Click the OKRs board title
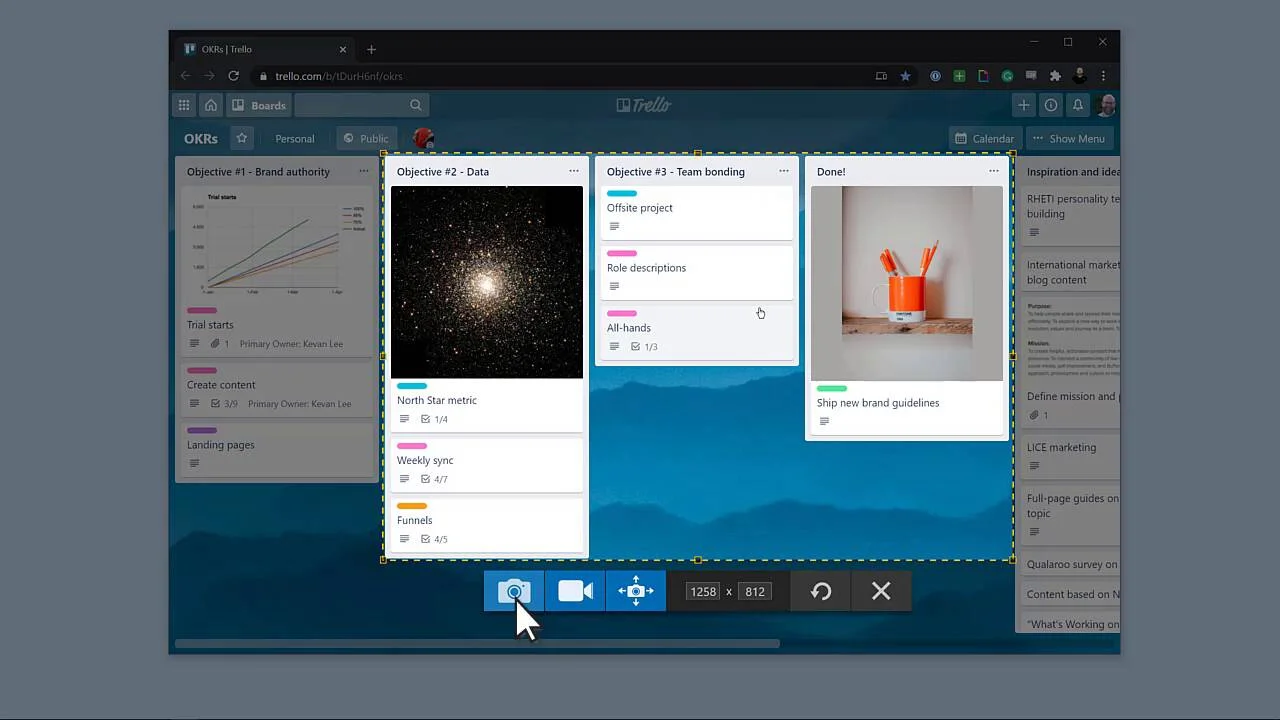The width and height of the screenshot is (1280, 720). click(x=201, y=139)
